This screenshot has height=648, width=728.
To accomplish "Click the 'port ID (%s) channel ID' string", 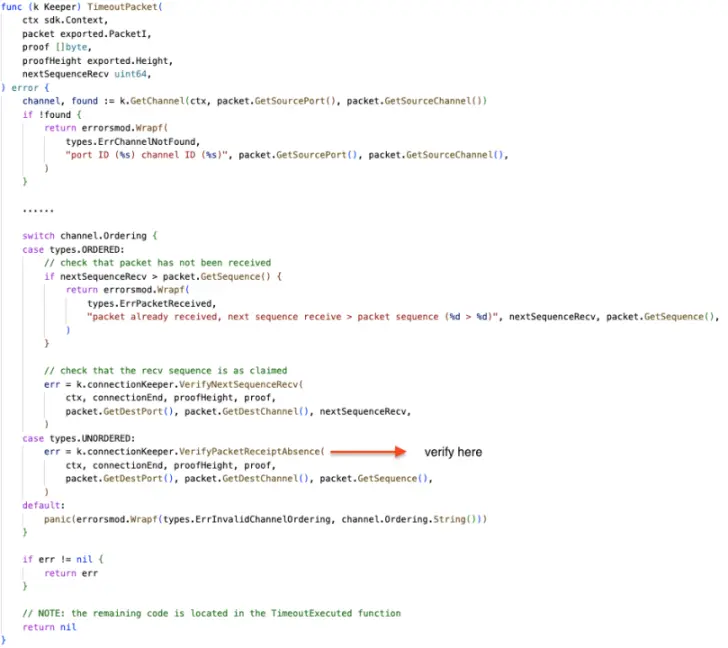I will point(146,155).
